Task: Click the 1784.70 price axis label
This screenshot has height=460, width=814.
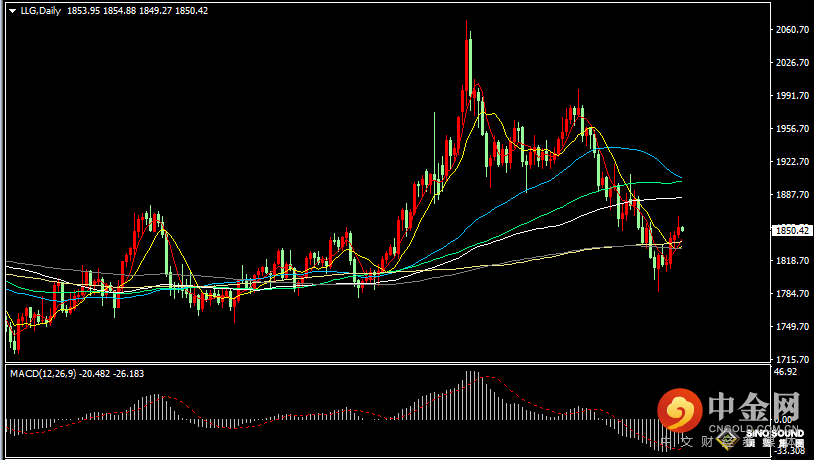Action: click(793, 293)
